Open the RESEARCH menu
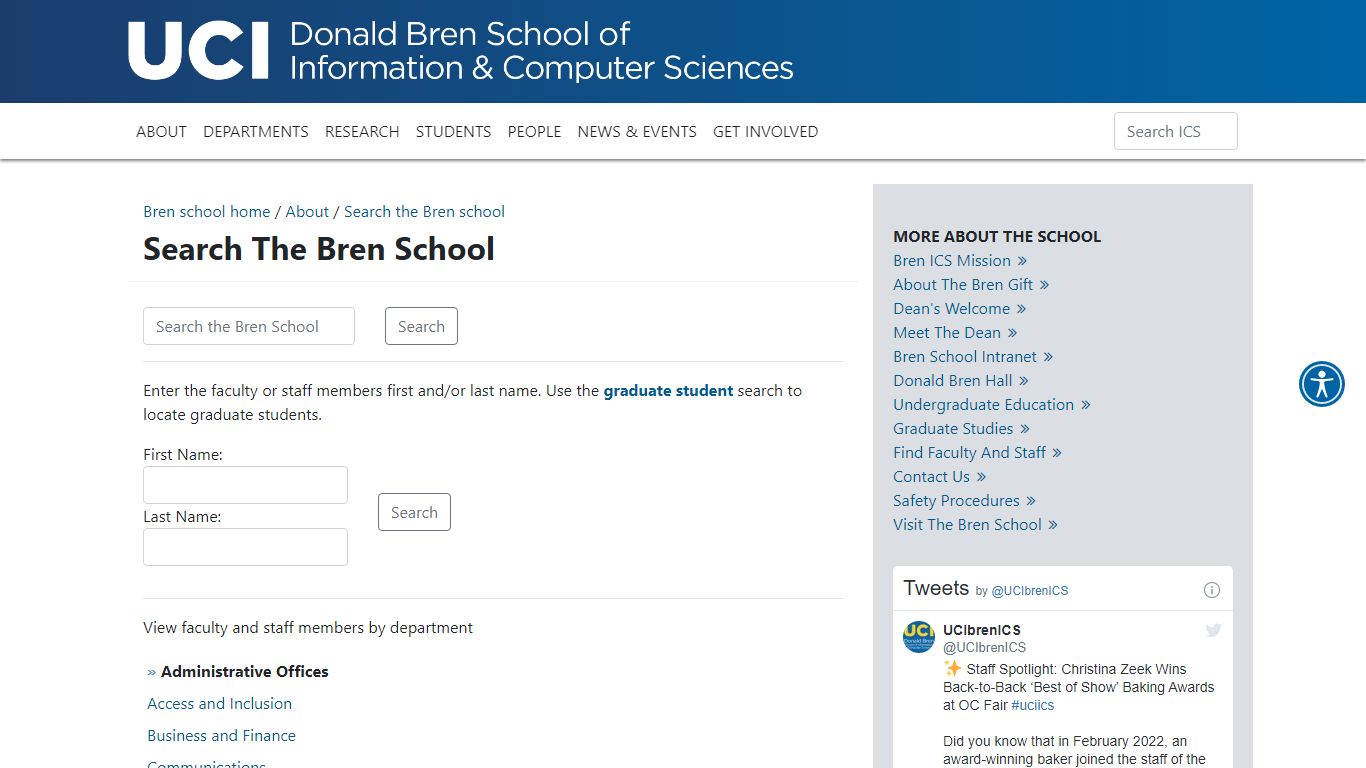This screenshot has width=1366, height=768. tap(362, 131)
